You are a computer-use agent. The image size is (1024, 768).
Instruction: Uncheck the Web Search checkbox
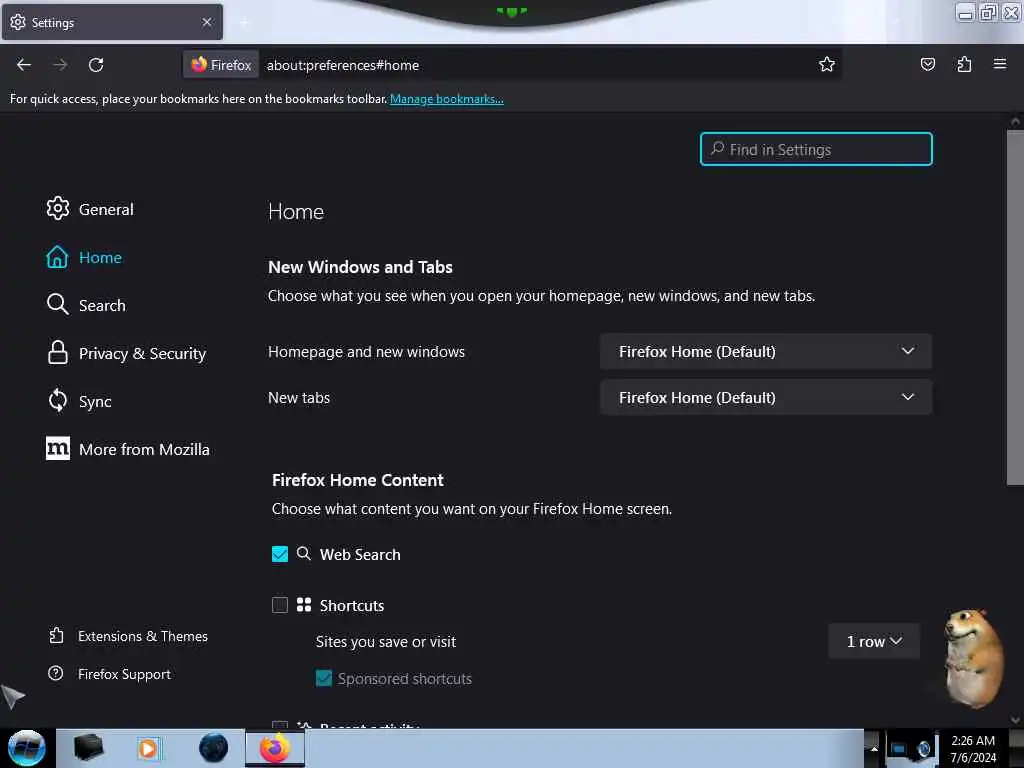click(280, 554)
